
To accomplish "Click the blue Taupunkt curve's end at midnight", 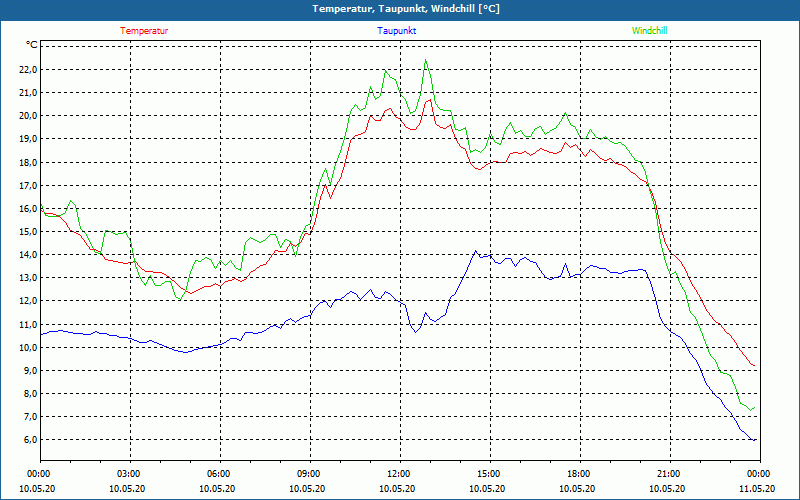I will pos(755,439).
